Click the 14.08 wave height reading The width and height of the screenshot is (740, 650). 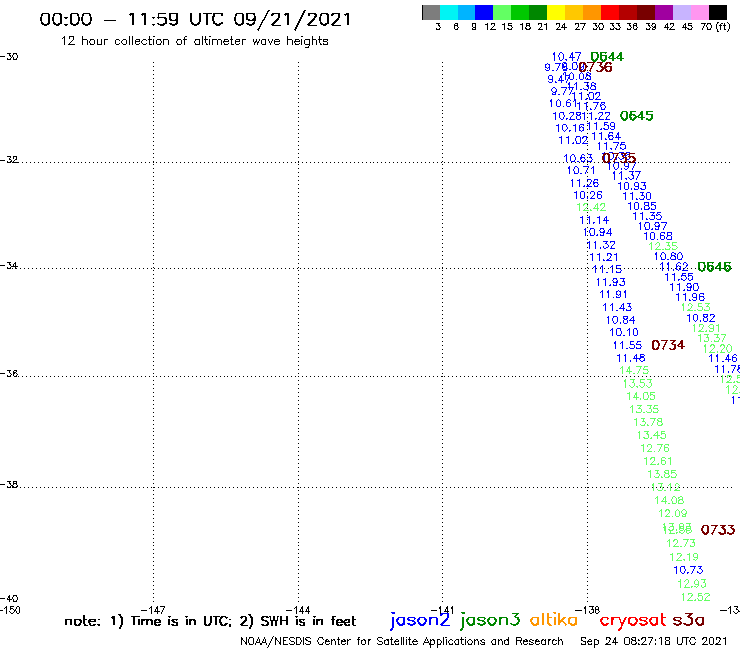click(669, 500)
